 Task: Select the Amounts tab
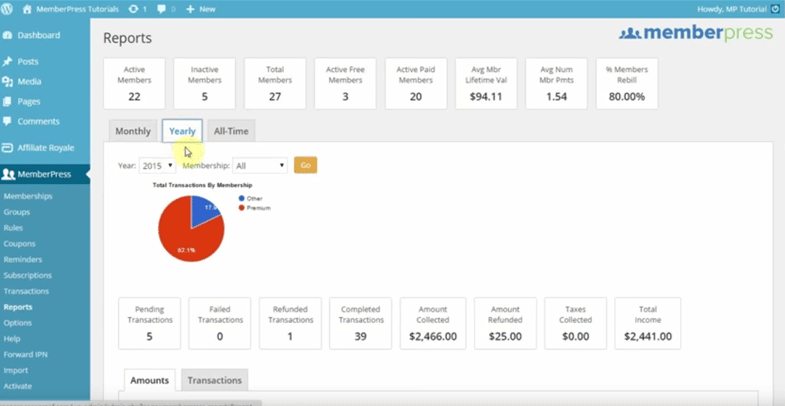(150, 380)
